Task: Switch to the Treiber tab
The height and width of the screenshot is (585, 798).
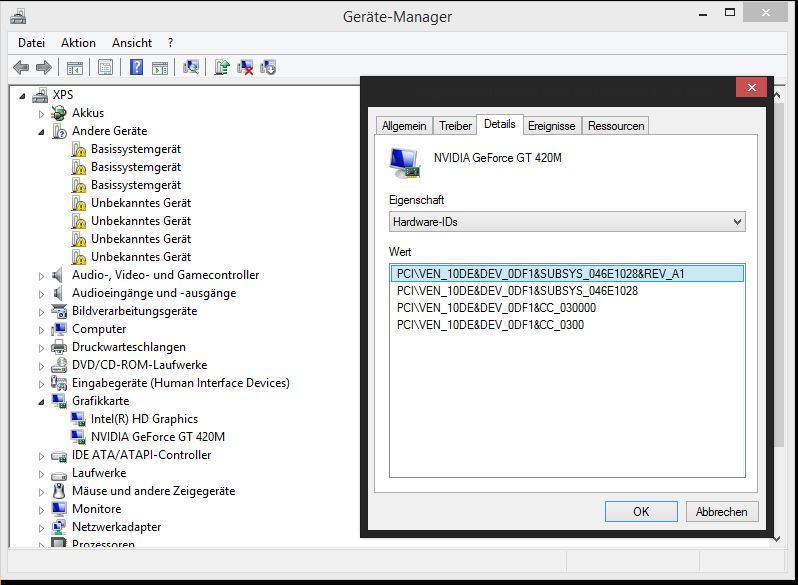Action: [455, 126]
